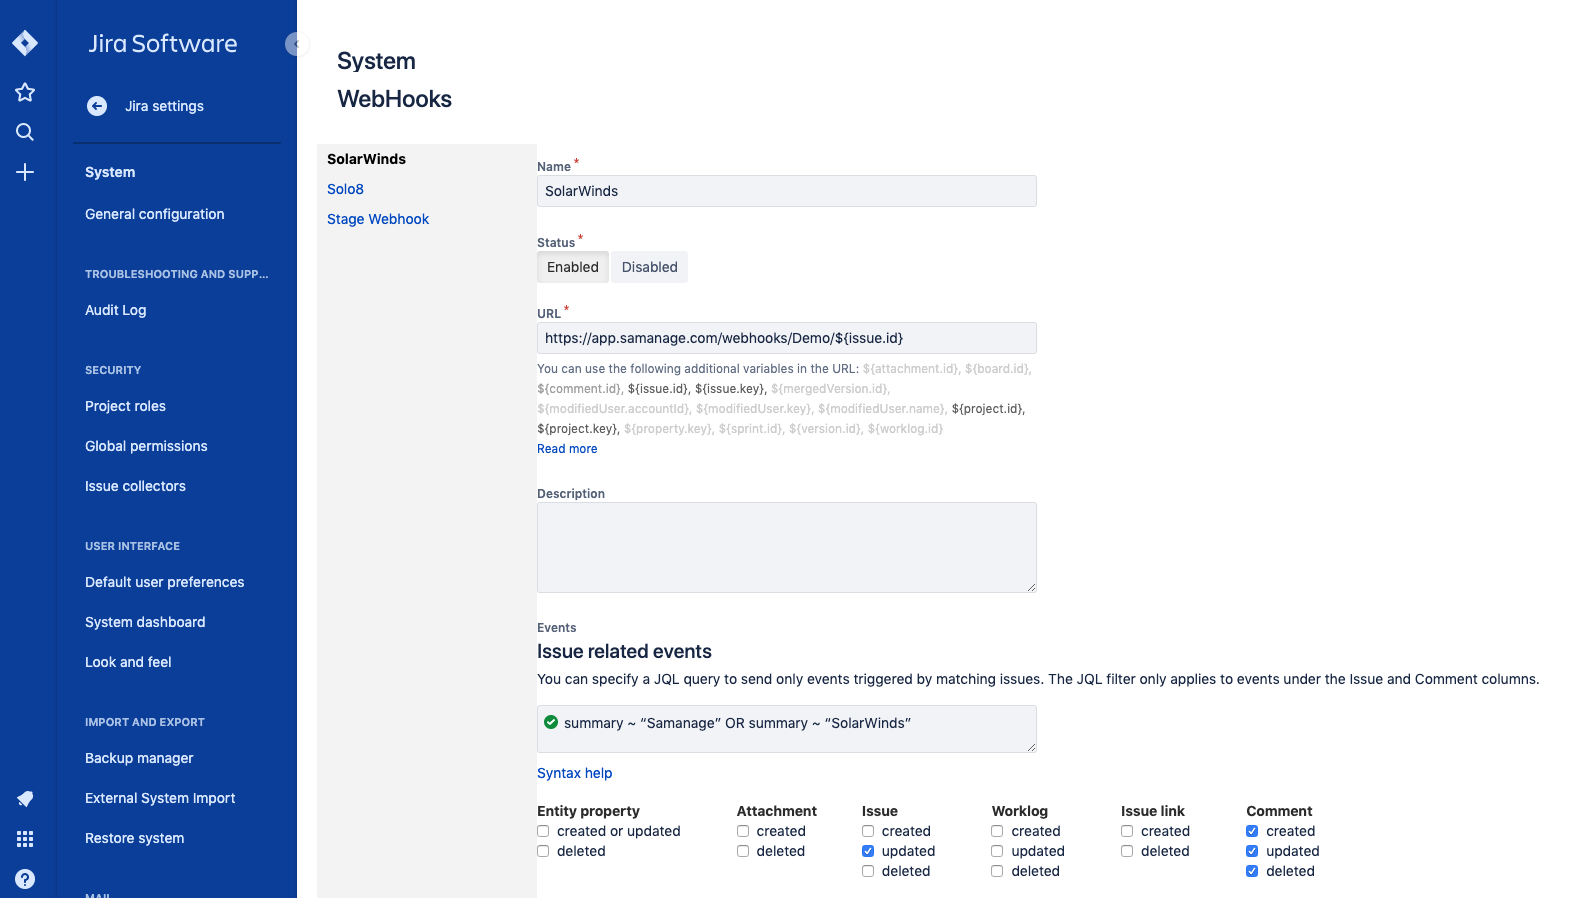The image size is (1589, 898).
Task: Go to Global permissions
Action: (146, 446)
